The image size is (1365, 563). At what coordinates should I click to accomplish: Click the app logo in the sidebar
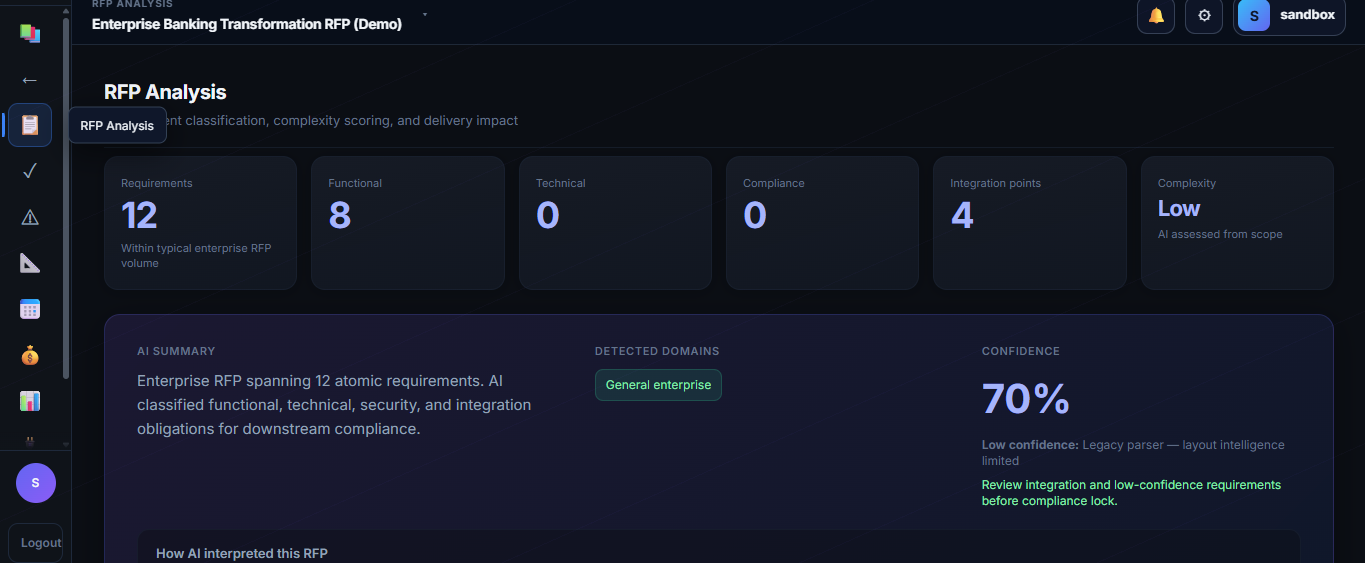click(30, 33)
